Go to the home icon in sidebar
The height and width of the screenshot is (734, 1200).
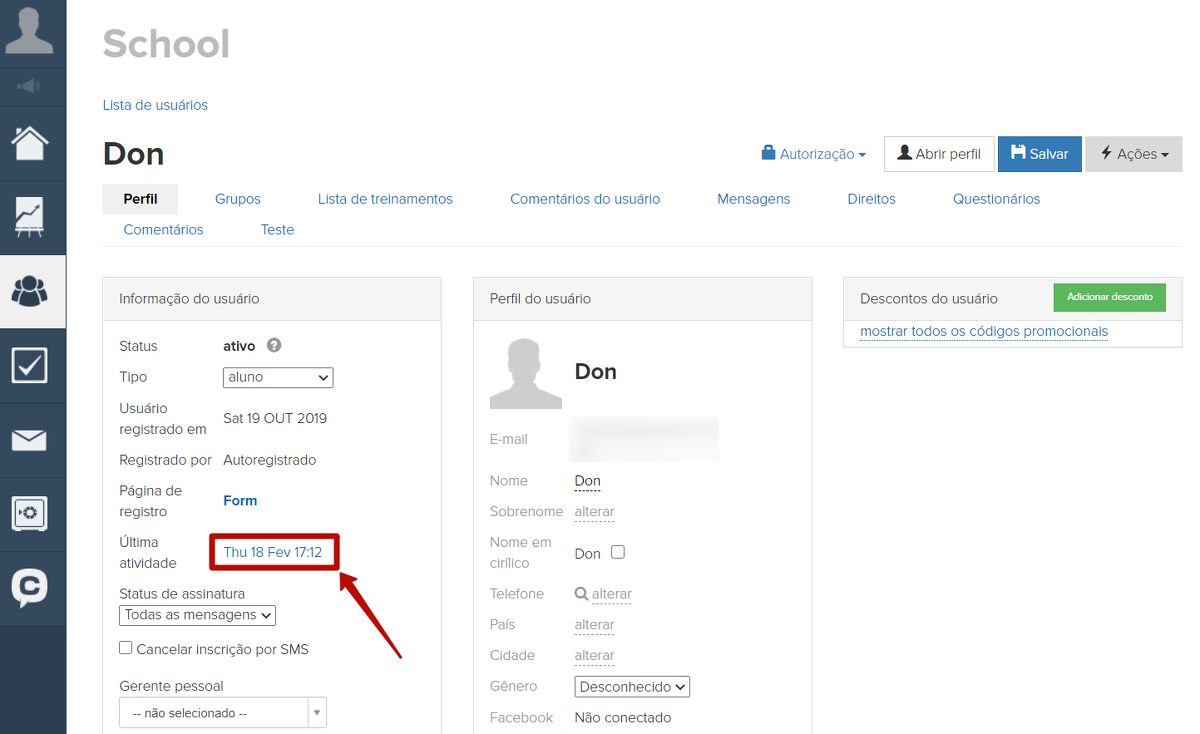click(30, 143)
